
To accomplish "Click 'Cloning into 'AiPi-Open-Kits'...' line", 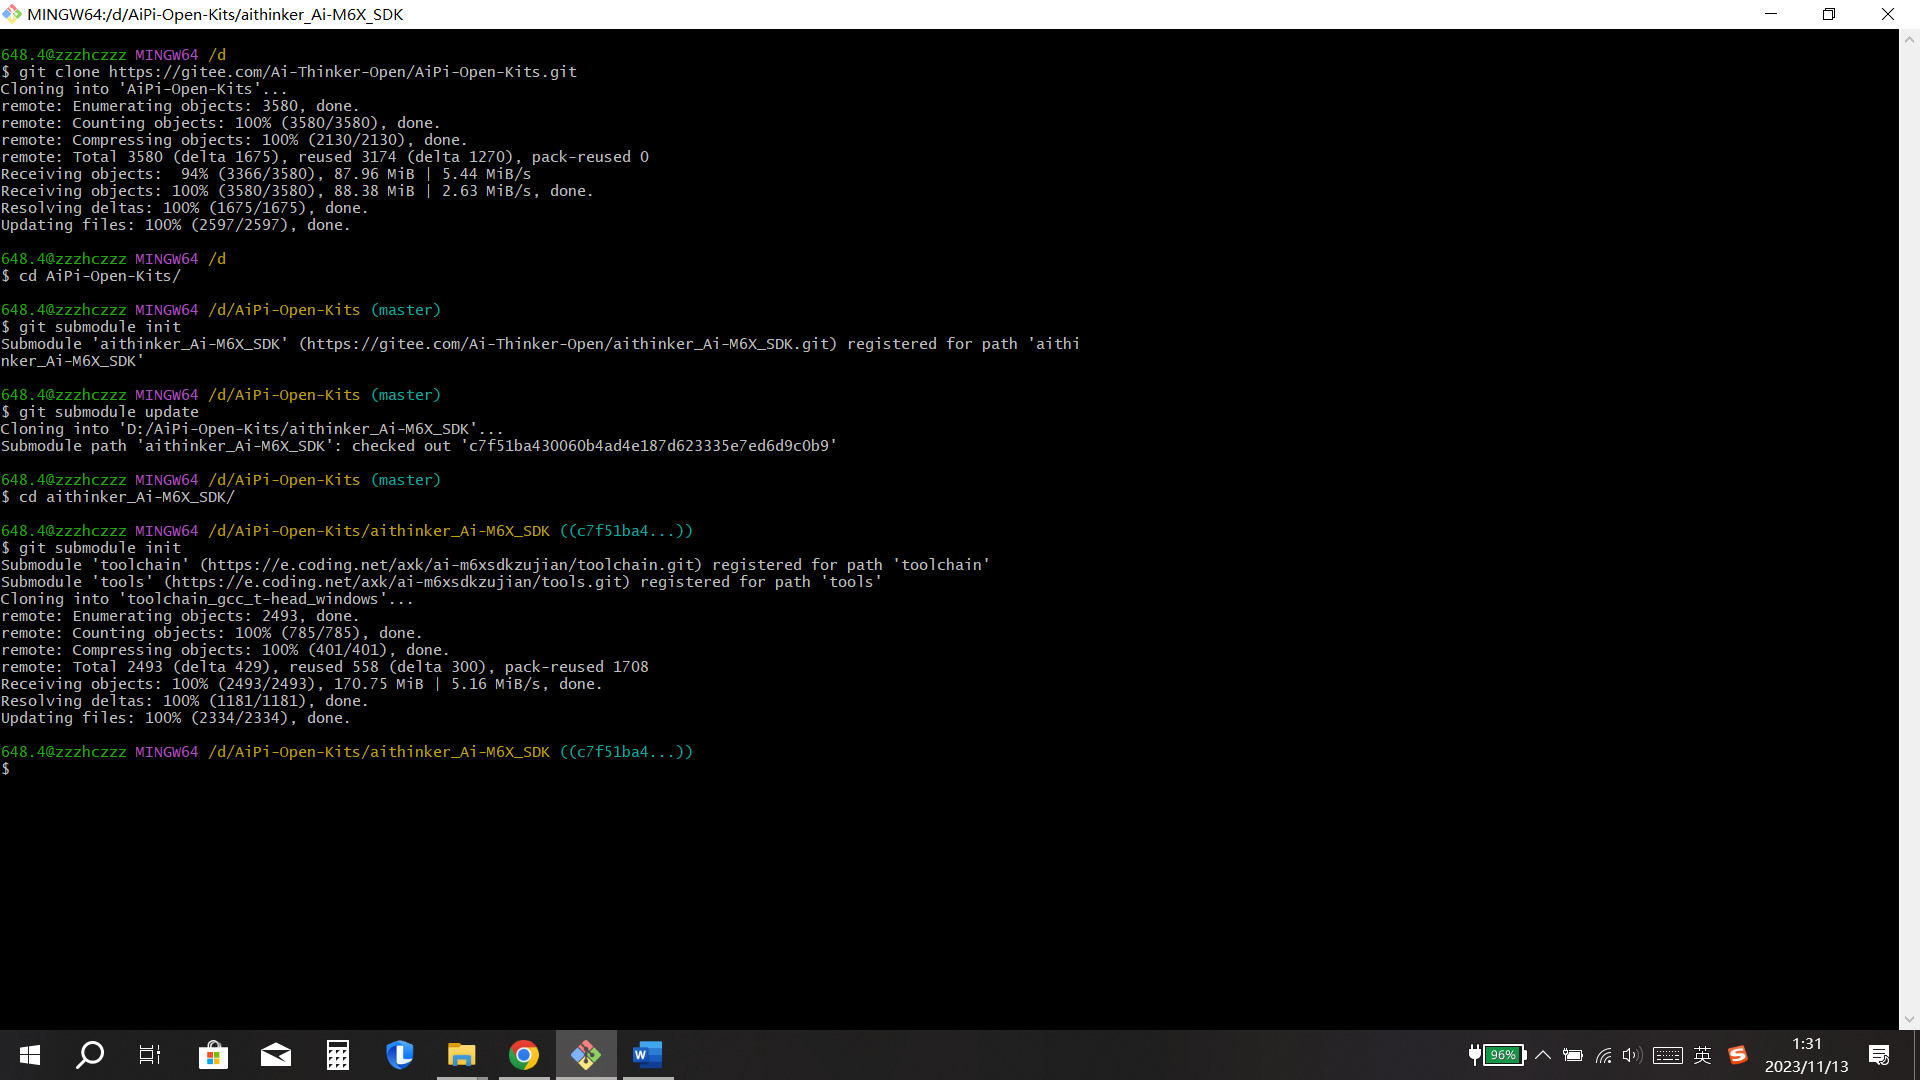I will [x=144, y=89].
